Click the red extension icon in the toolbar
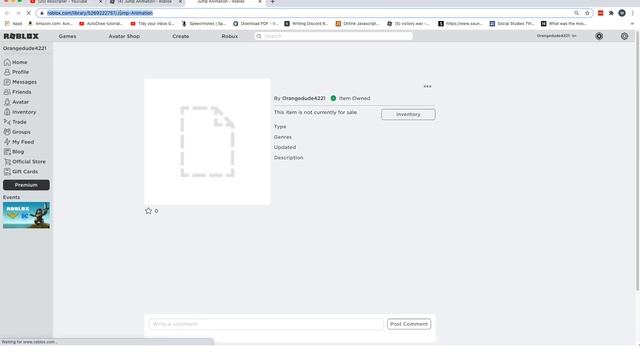 pyautogui.click(x=600, y=13)
